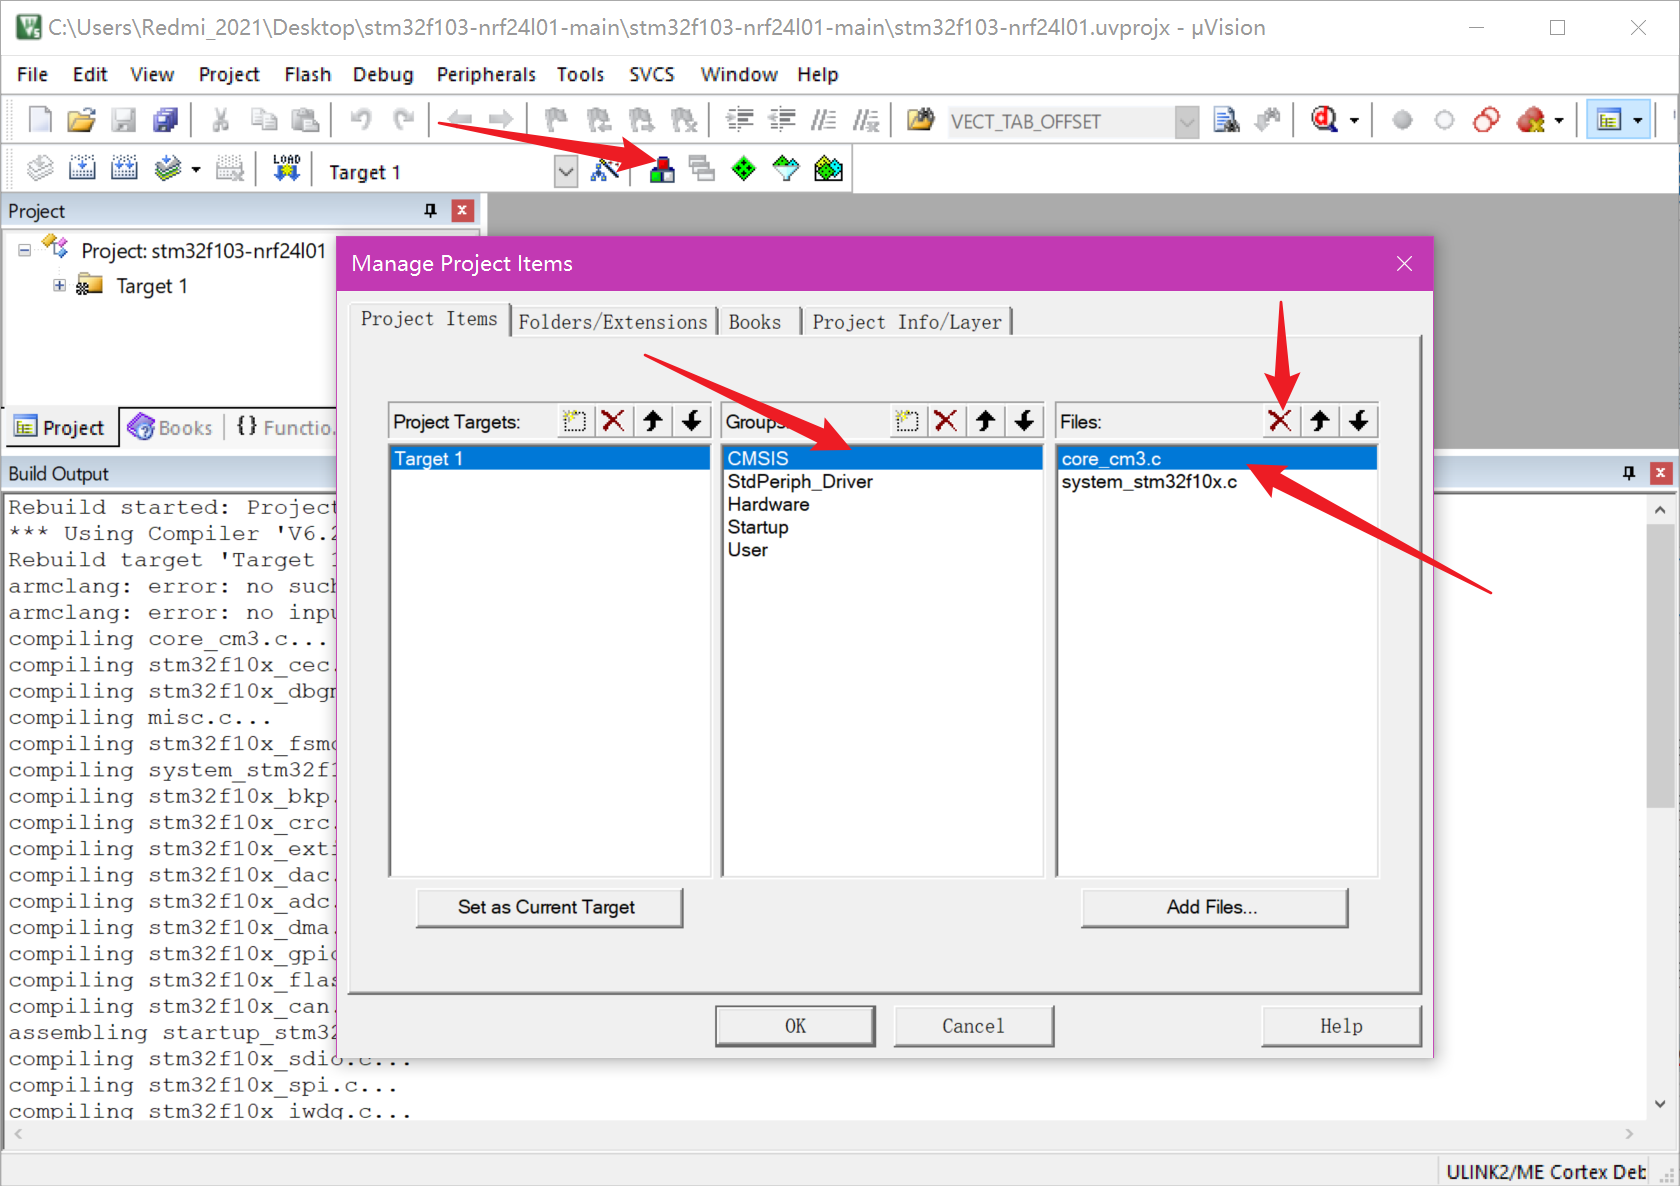Image resolution: width=1680 pixels, height=1186 pixels.
Task: Add new project target icon
Action: 575,421
